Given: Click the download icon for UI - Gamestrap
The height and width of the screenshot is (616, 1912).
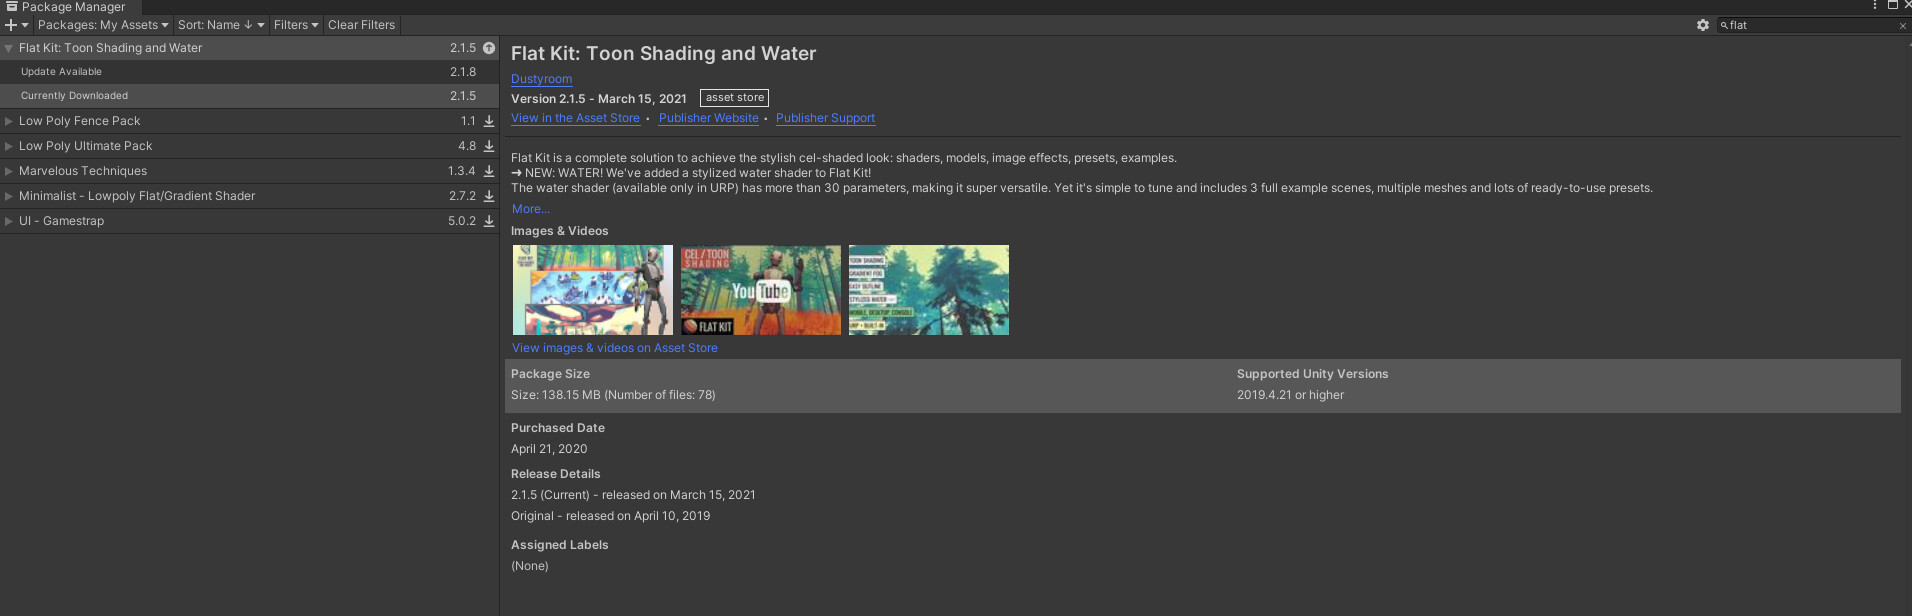Looking at the screenshot, I should point(489,221).
